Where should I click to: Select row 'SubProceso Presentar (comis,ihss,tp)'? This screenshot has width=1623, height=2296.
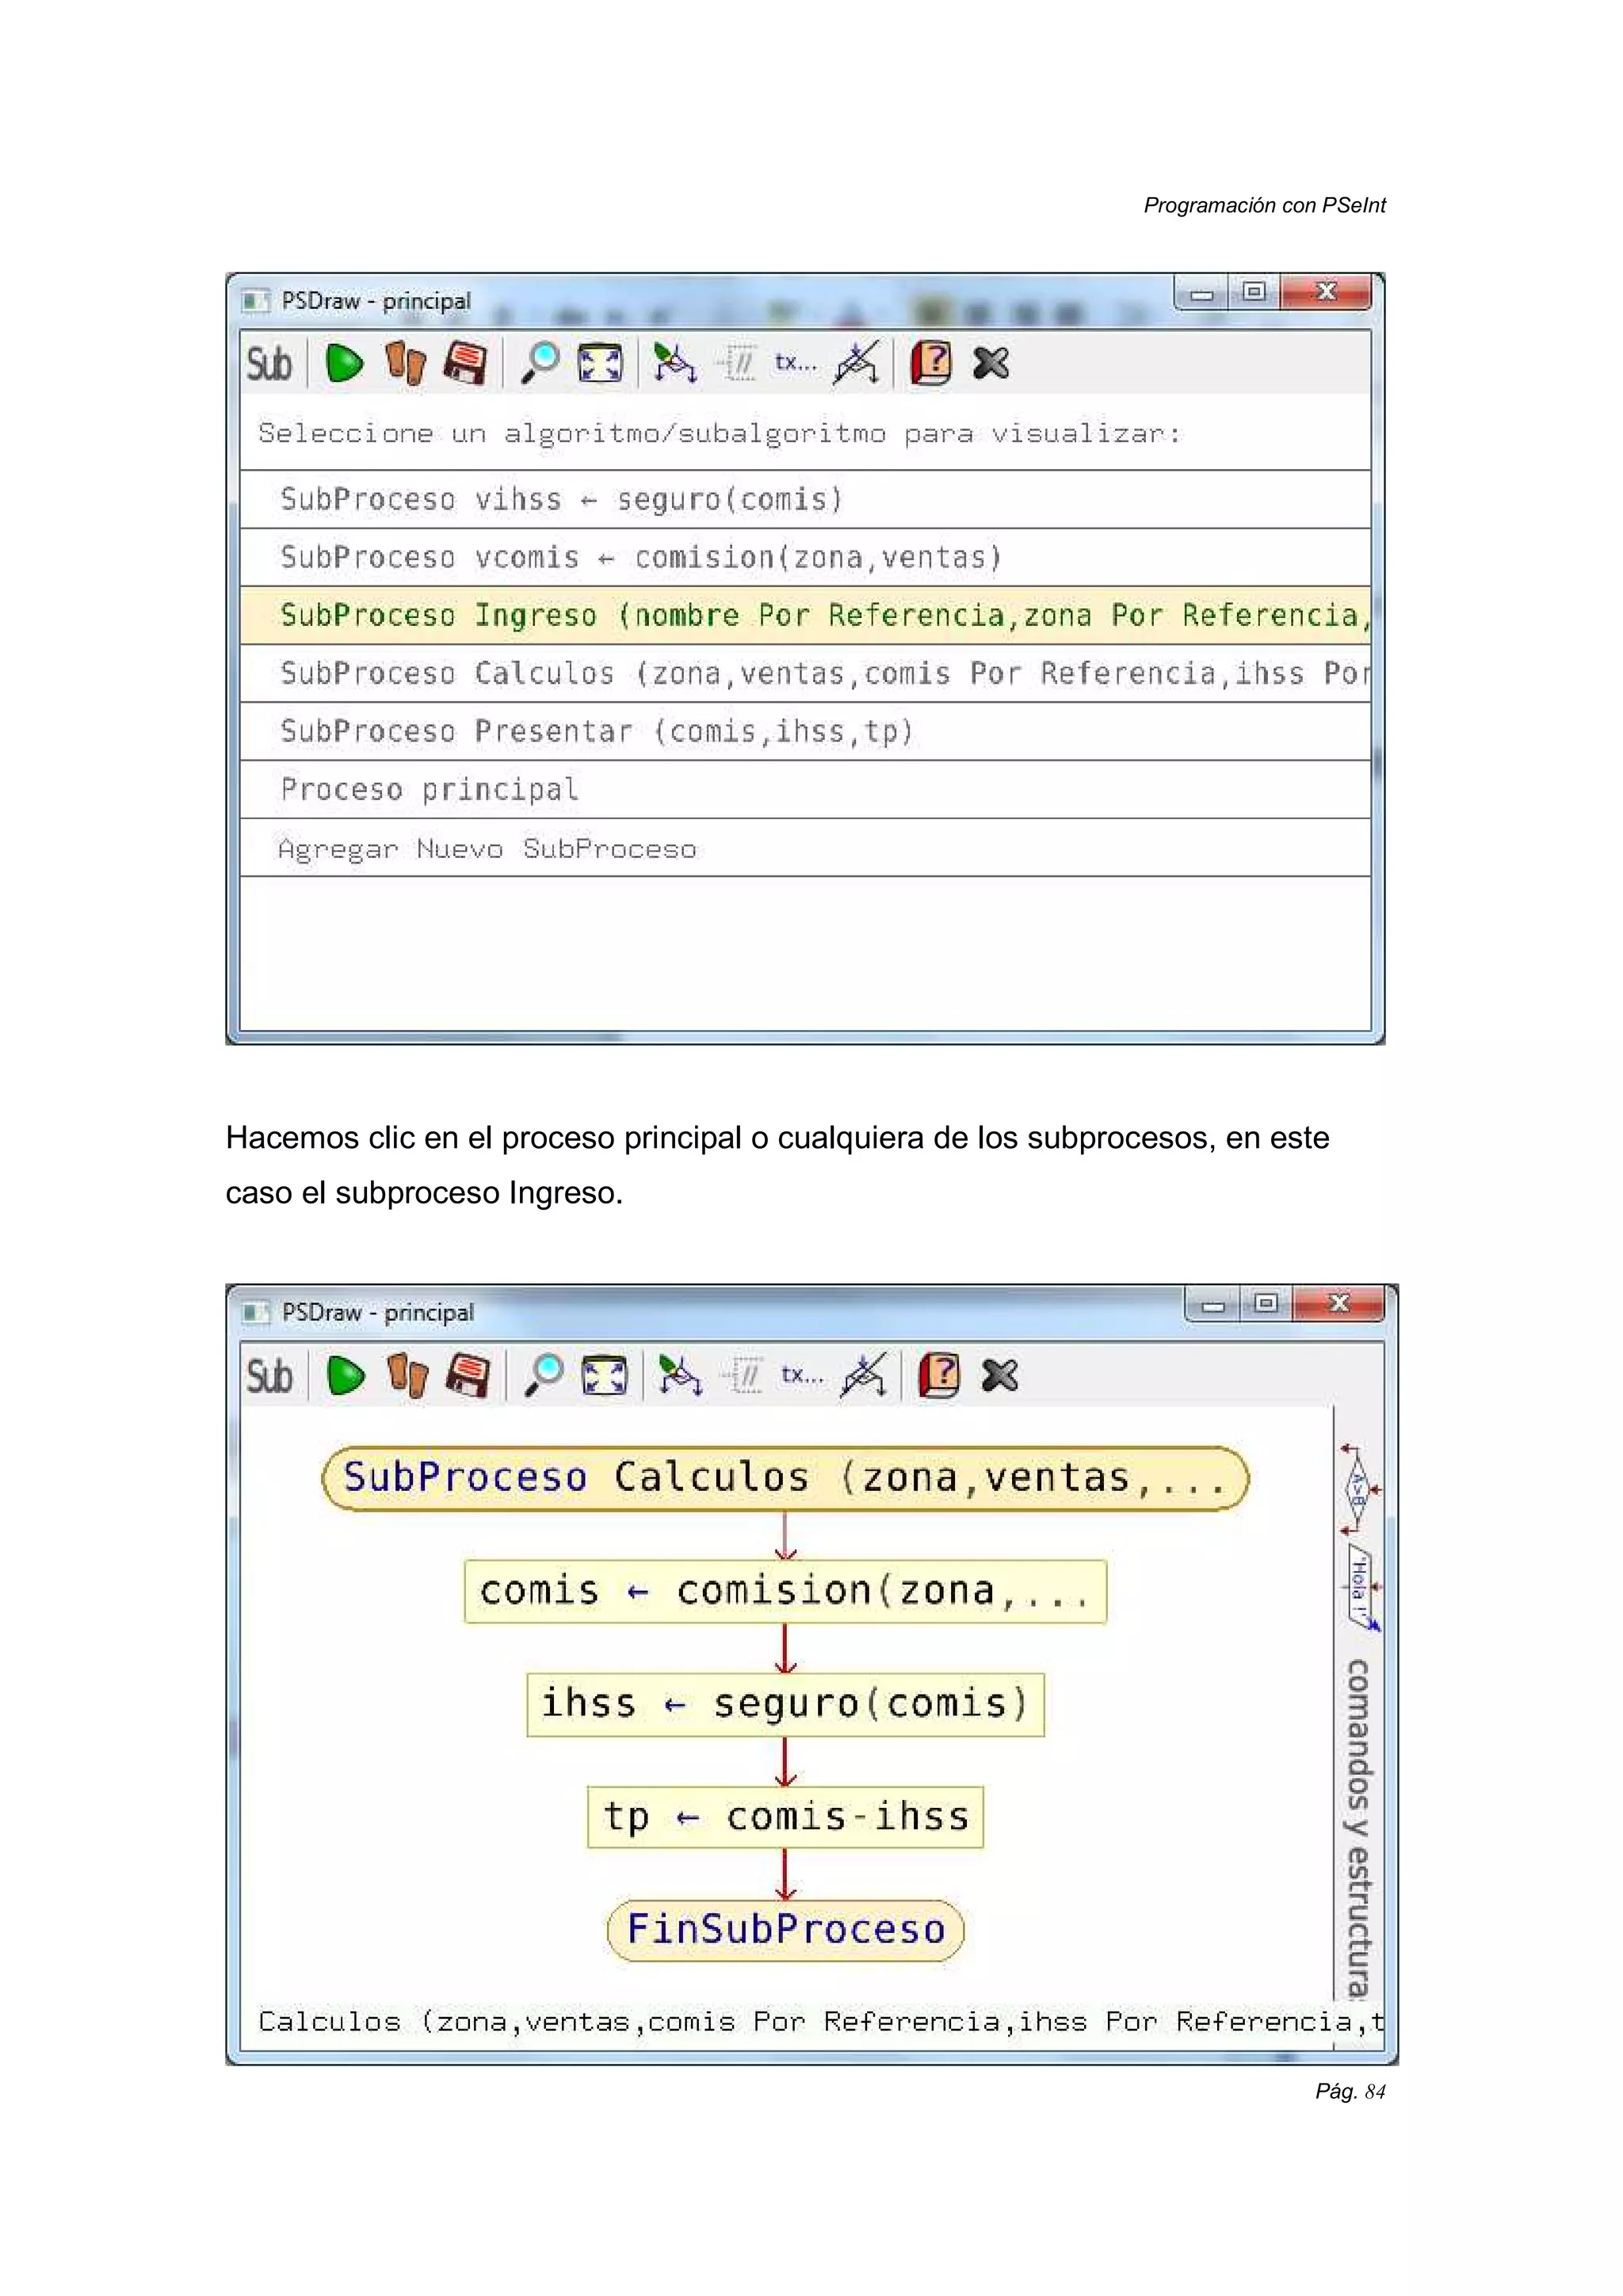[805, 731]
